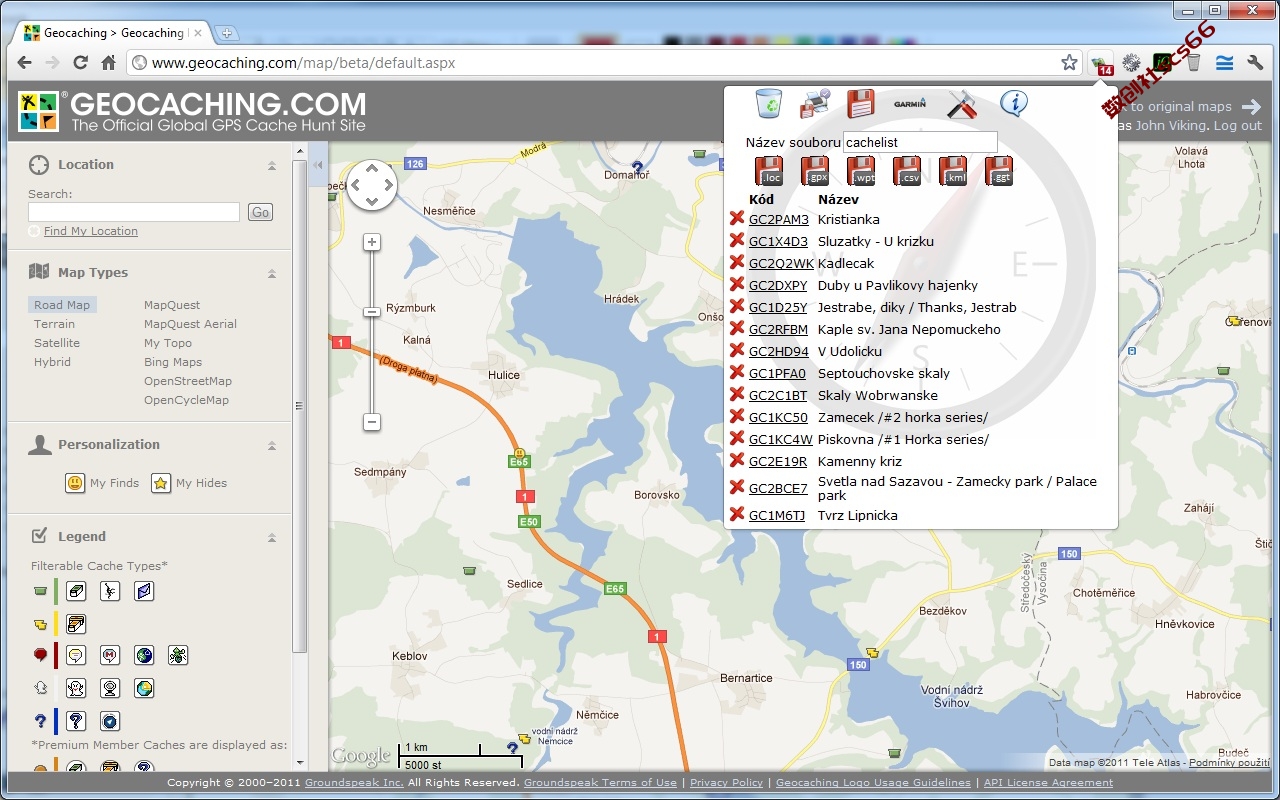Image resolution: width=1280 pixels, height=800 pixels.
Task: Export list as .loc file
Action: (x=769, y=171)
